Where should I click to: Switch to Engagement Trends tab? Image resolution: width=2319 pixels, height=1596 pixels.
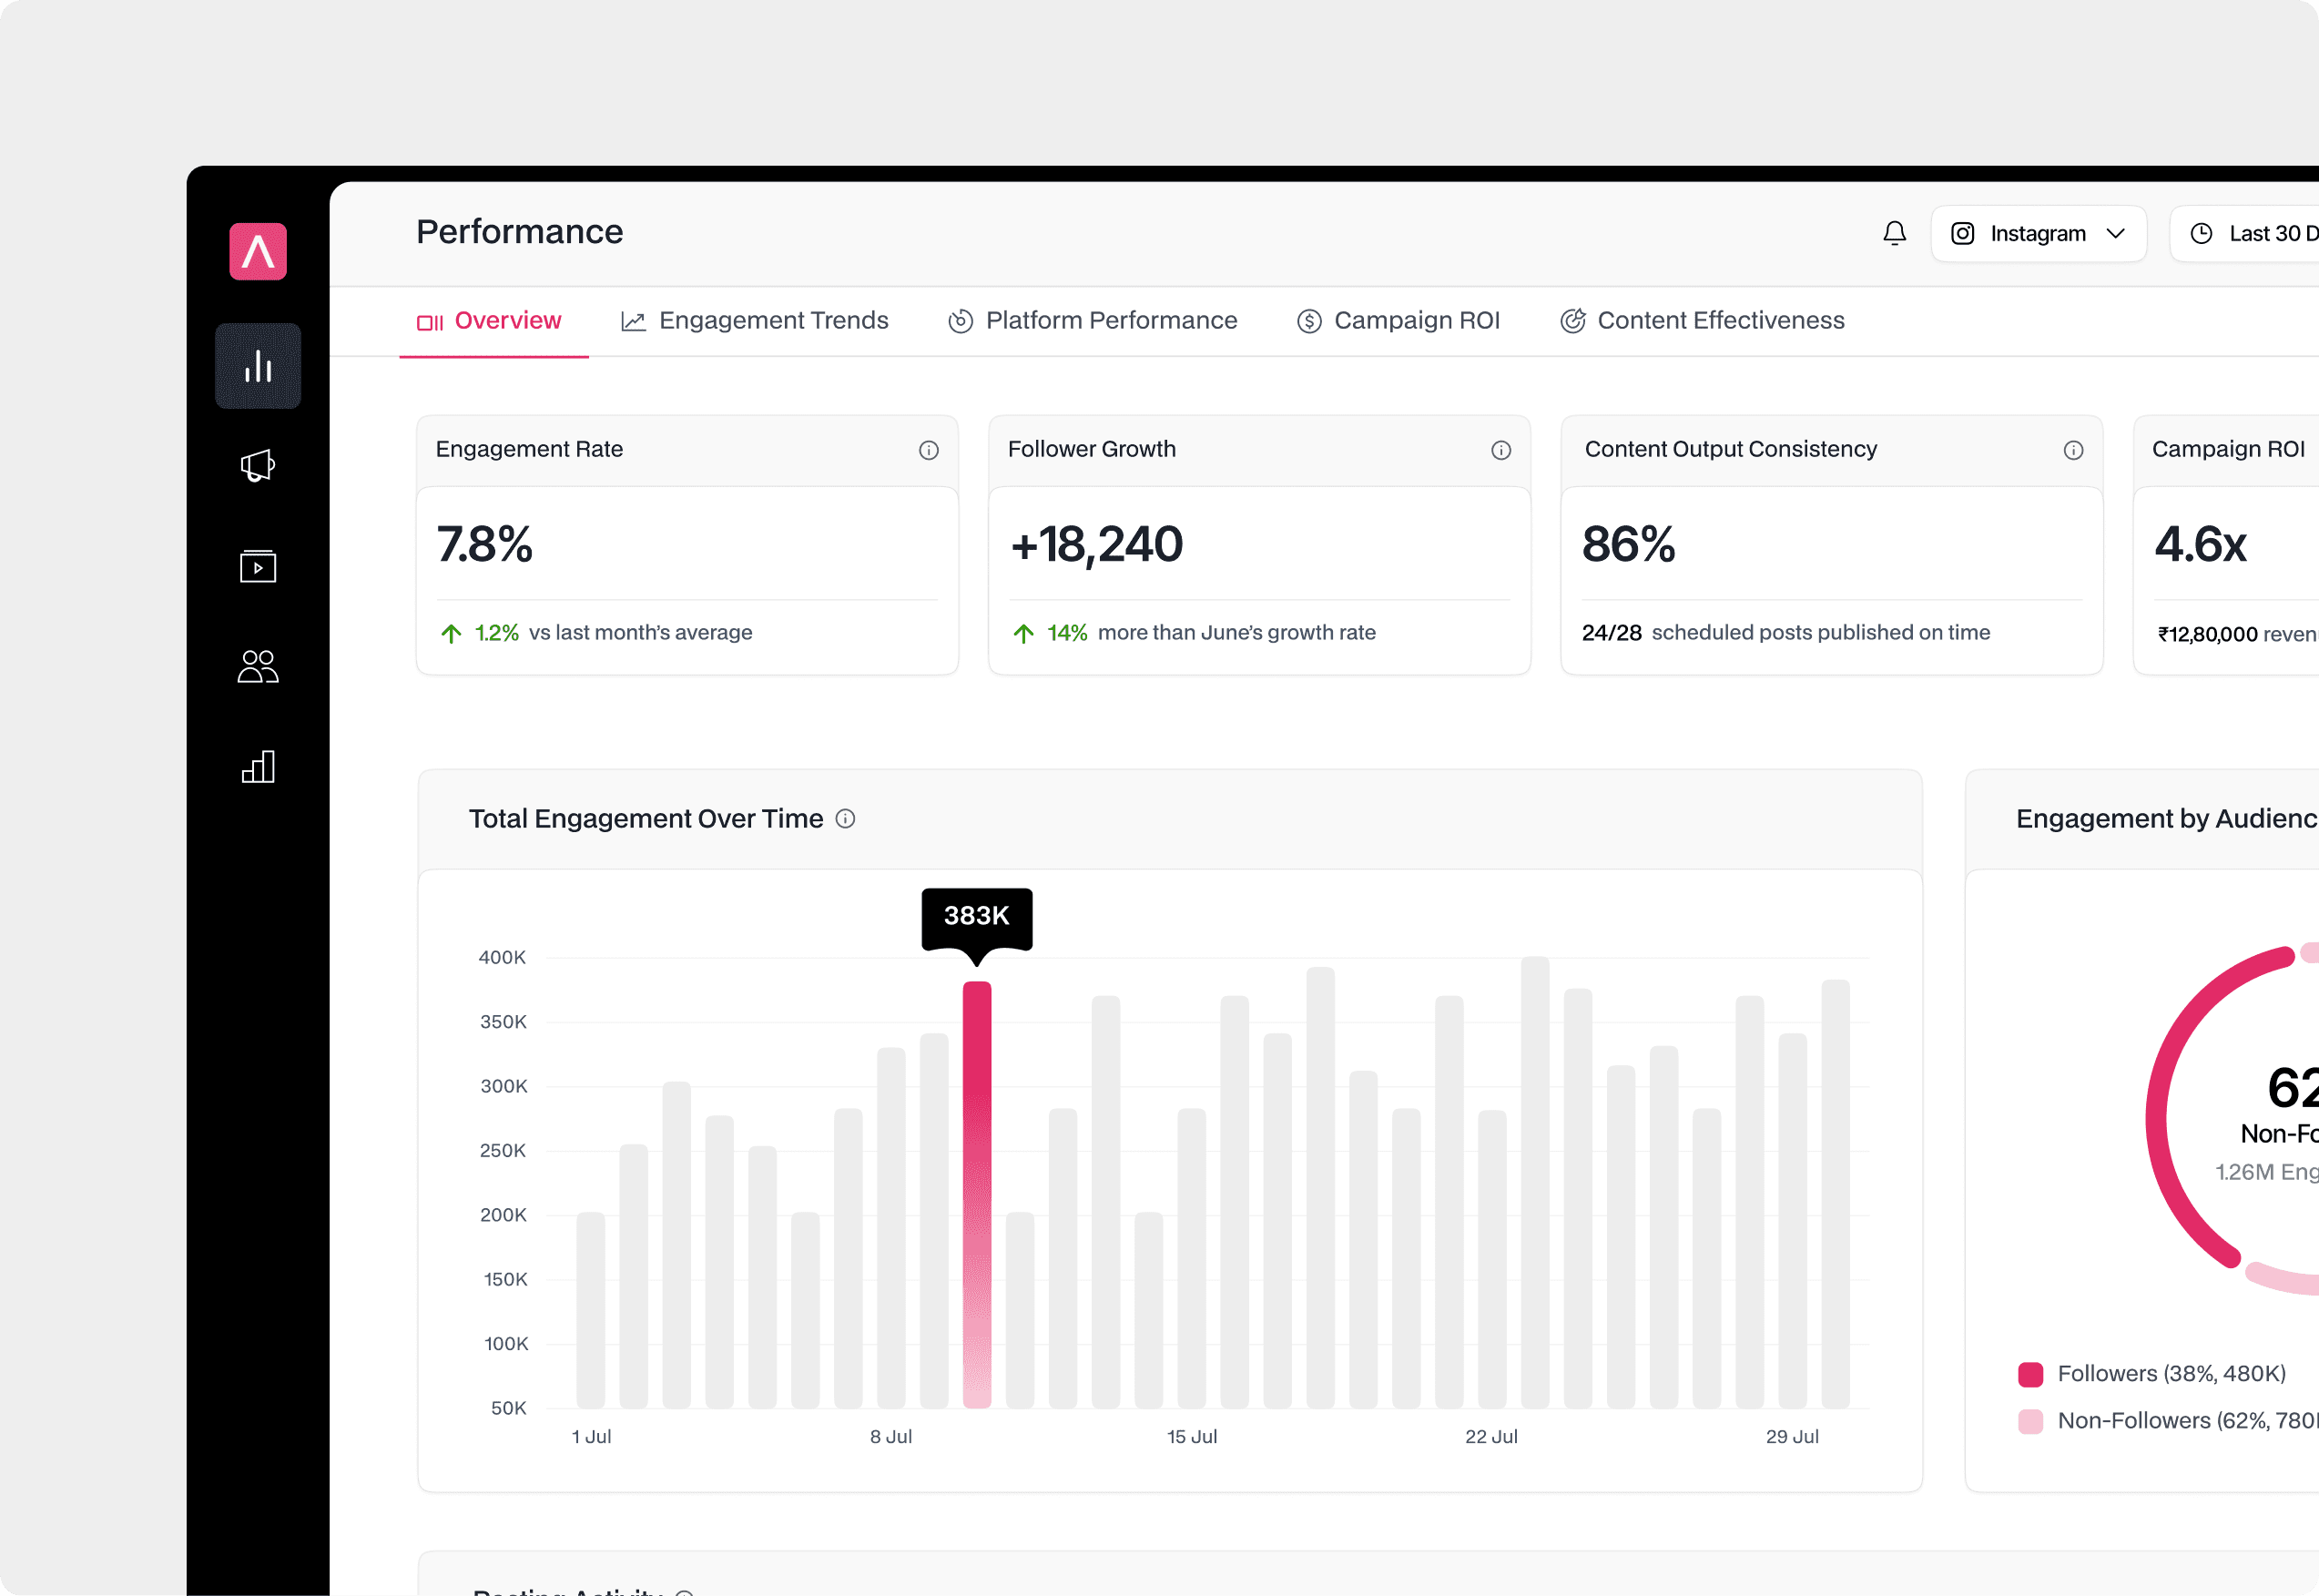[755, 321]
